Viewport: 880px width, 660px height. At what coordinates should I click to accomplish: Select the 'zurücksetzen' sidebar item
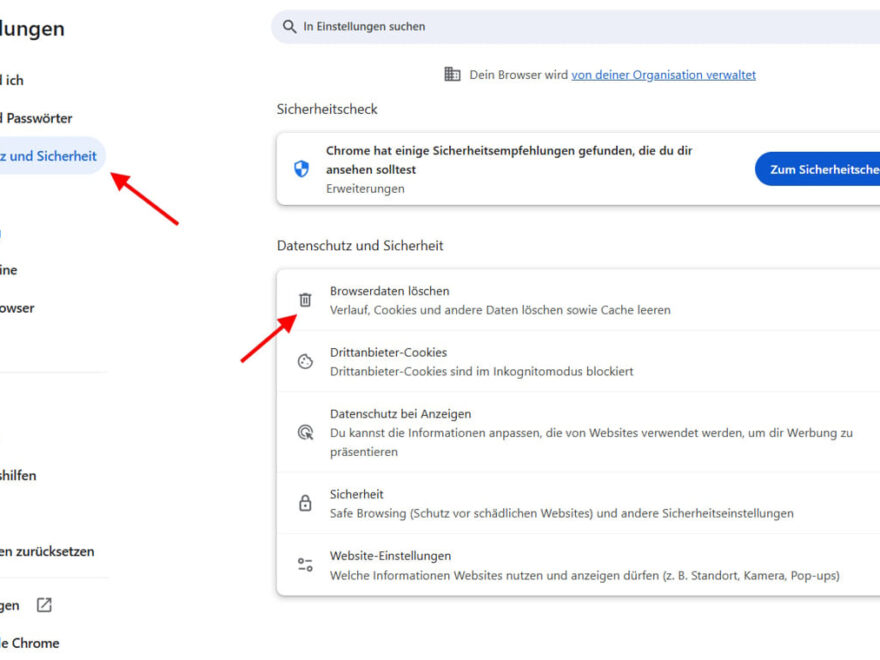coord(47,551)
